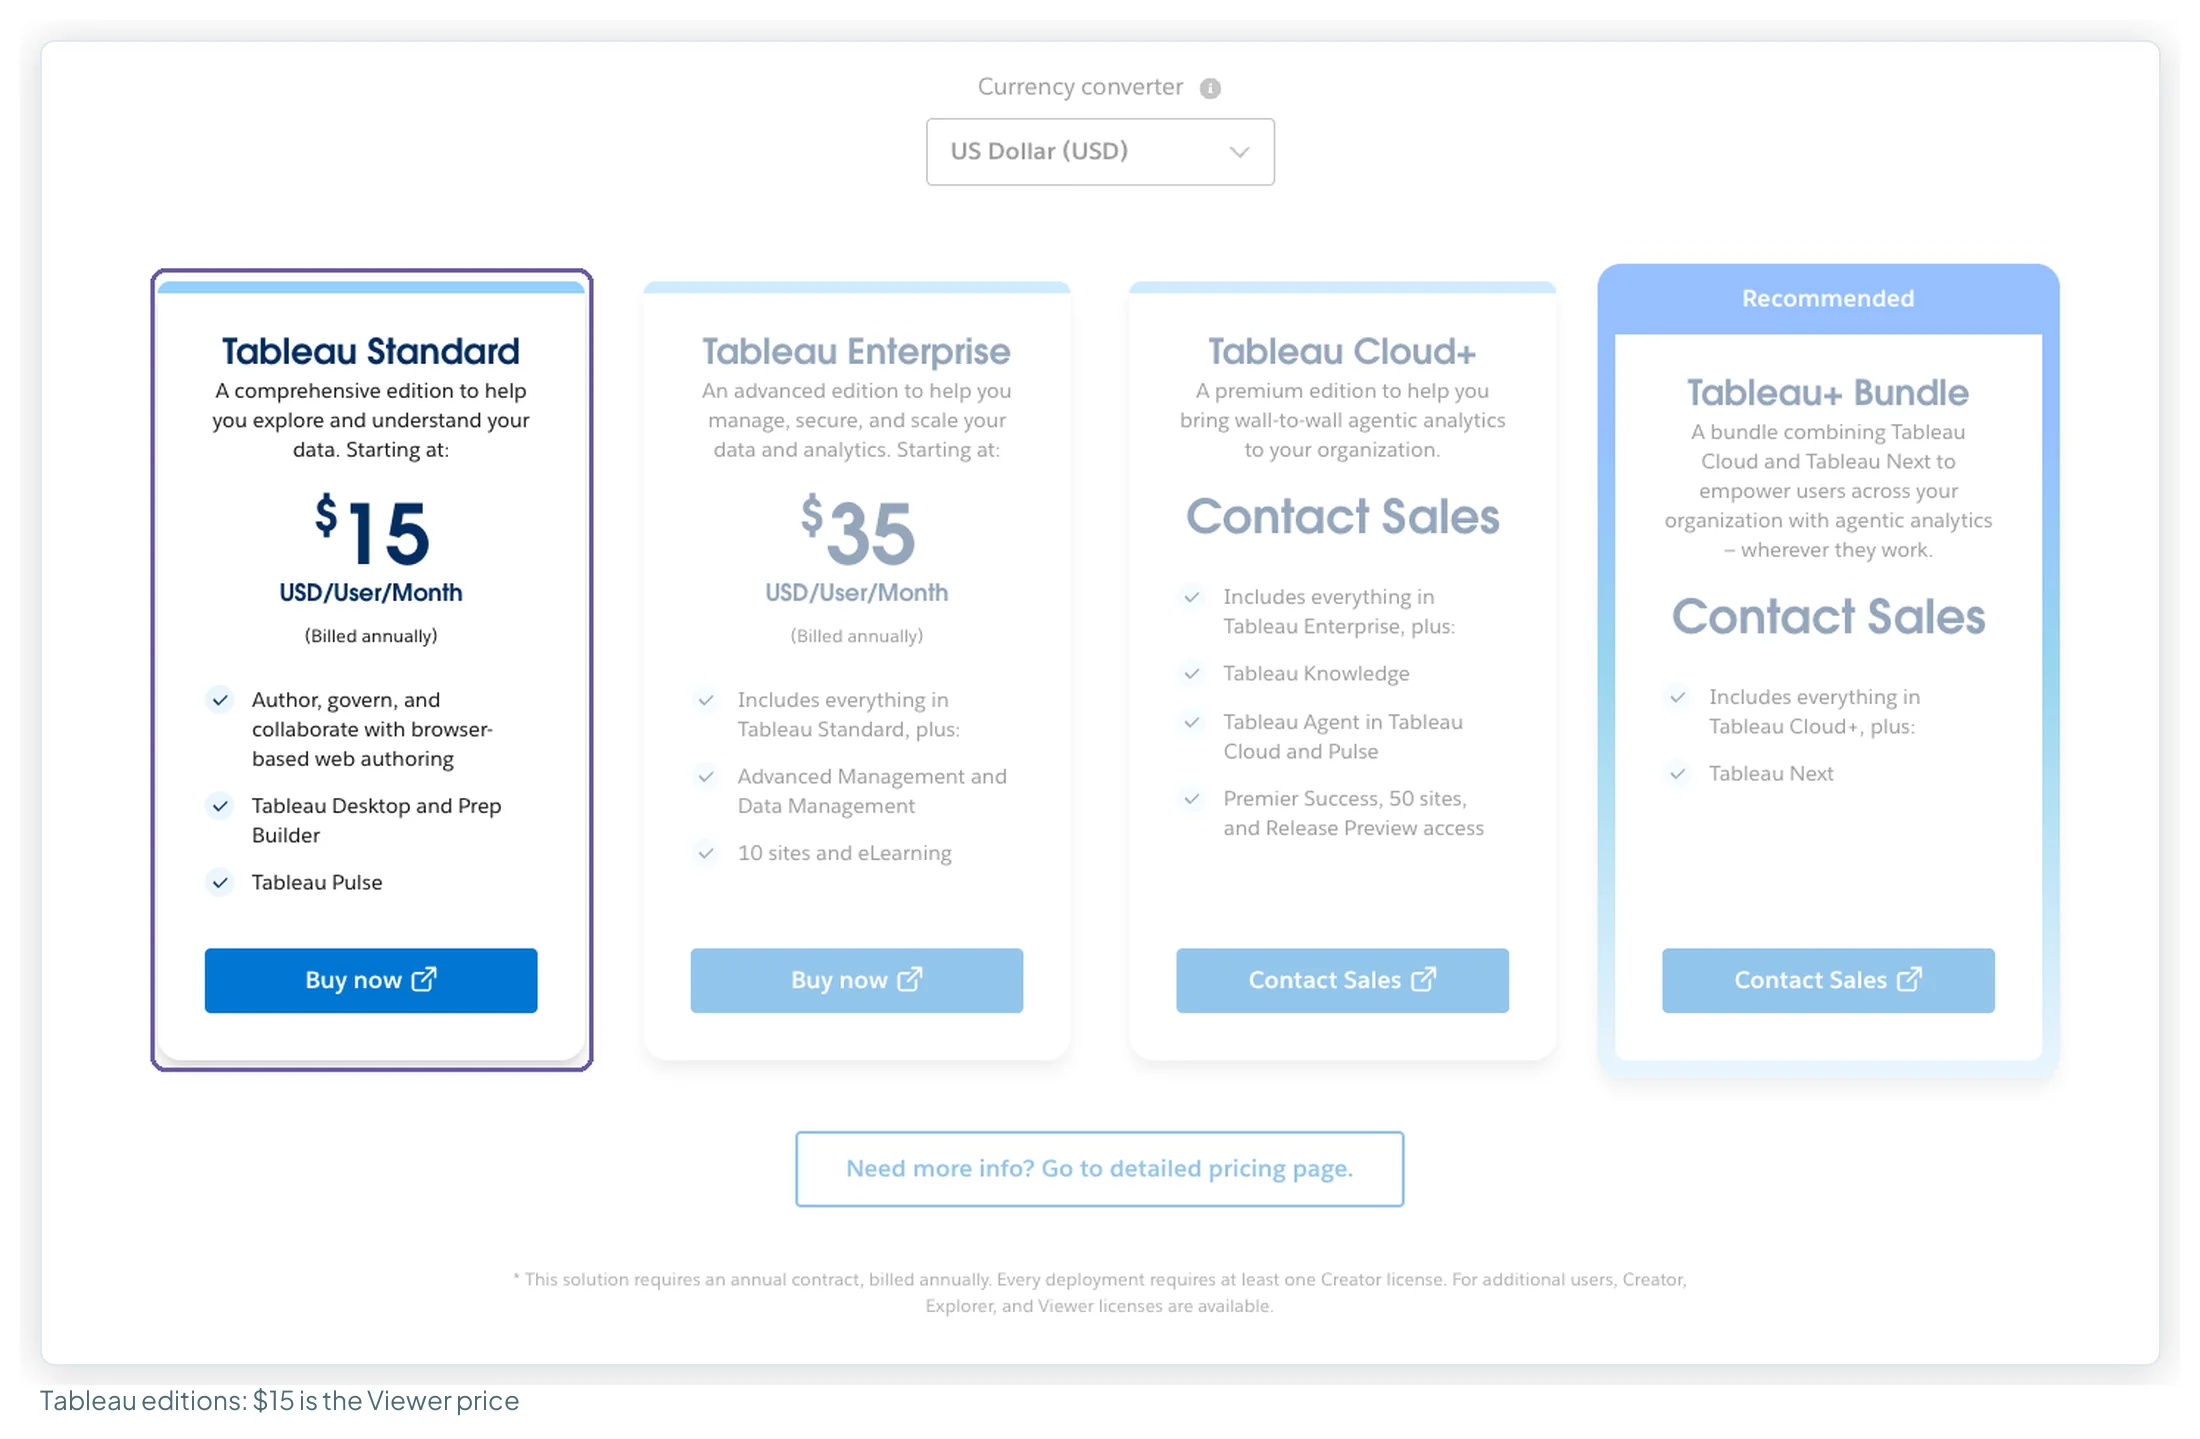Click the Recommended banner label
This screenshot has width=2200, height=1439.
point(1828,298)
